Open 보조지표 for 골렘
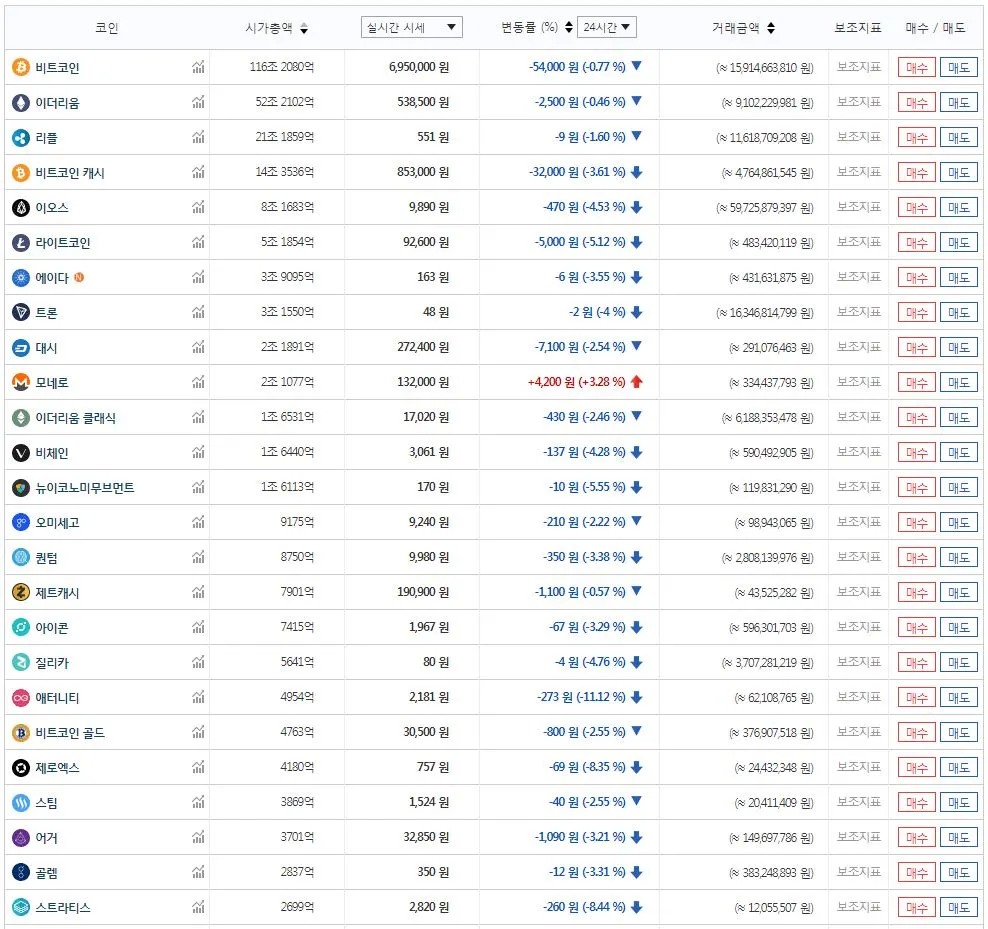 click(x=858, y=872)
